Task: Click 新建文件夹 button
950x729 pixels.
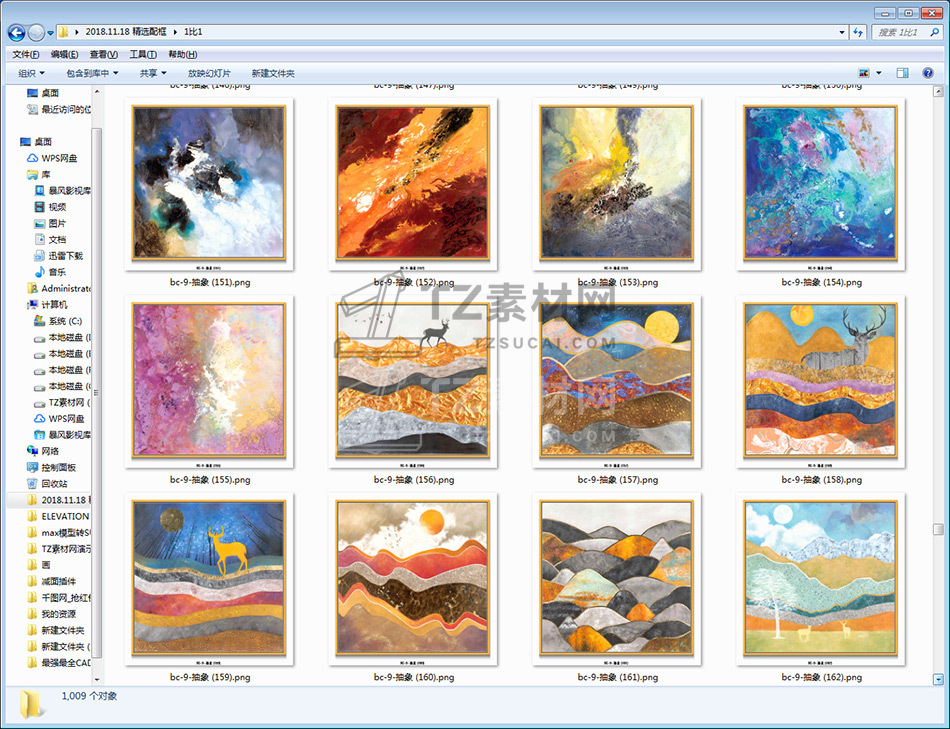Action: (273, 73)
